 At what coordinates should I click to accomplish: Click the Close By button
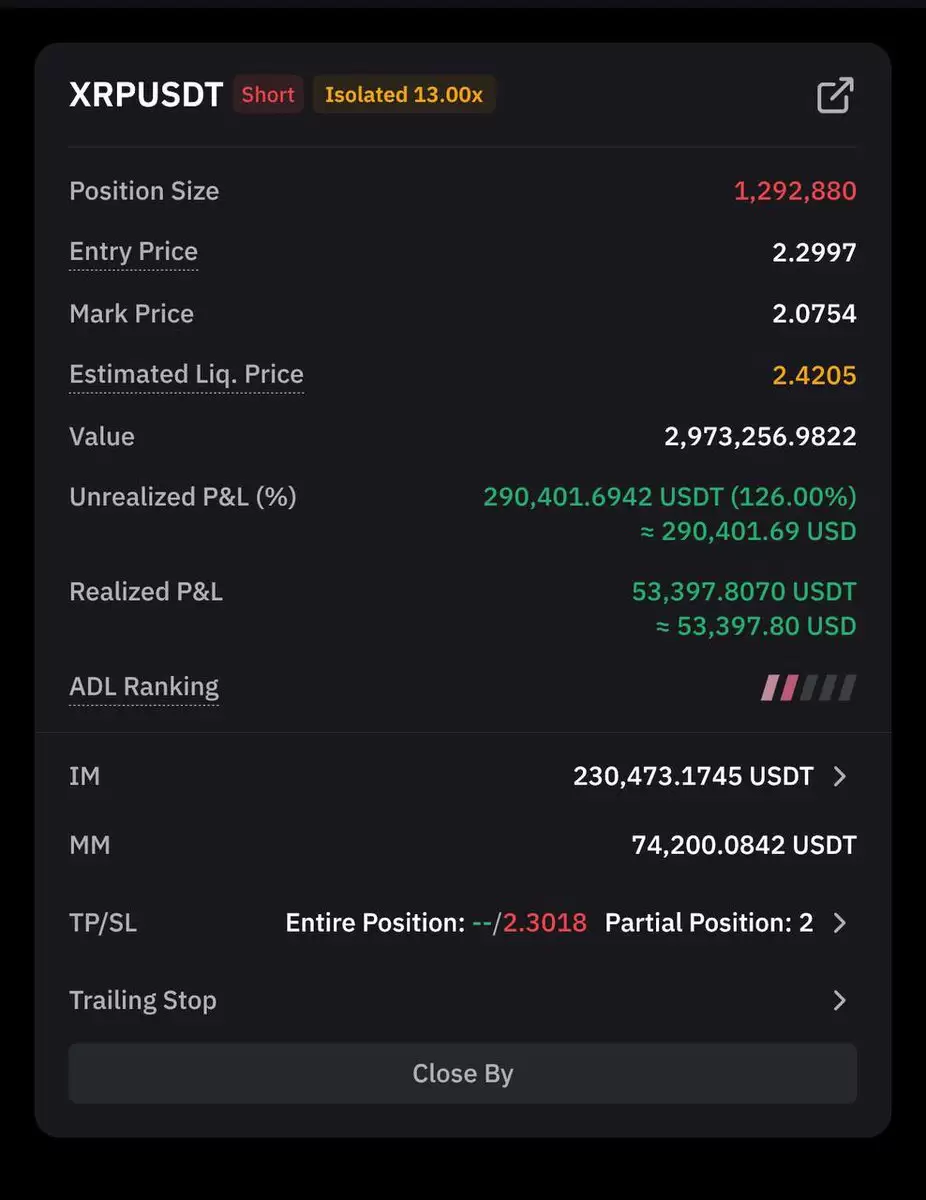click(463, 1073)
